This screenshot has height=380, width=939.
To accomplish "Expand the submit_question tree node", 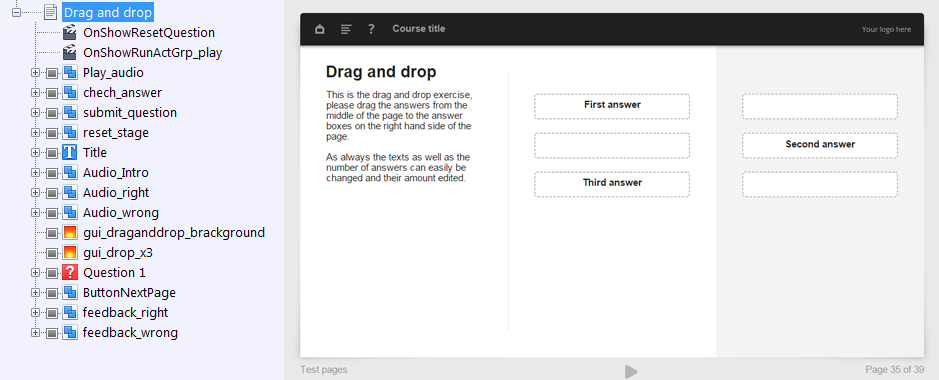I will tap(35, 113).
